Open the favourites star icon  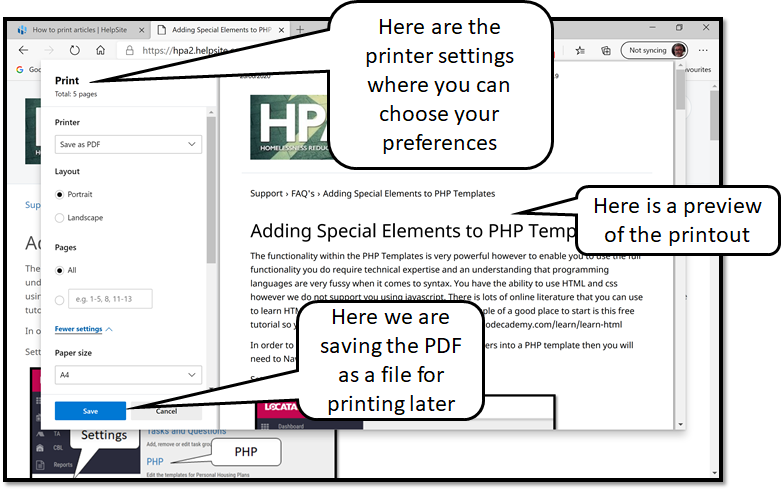click(x=580, y=50)
